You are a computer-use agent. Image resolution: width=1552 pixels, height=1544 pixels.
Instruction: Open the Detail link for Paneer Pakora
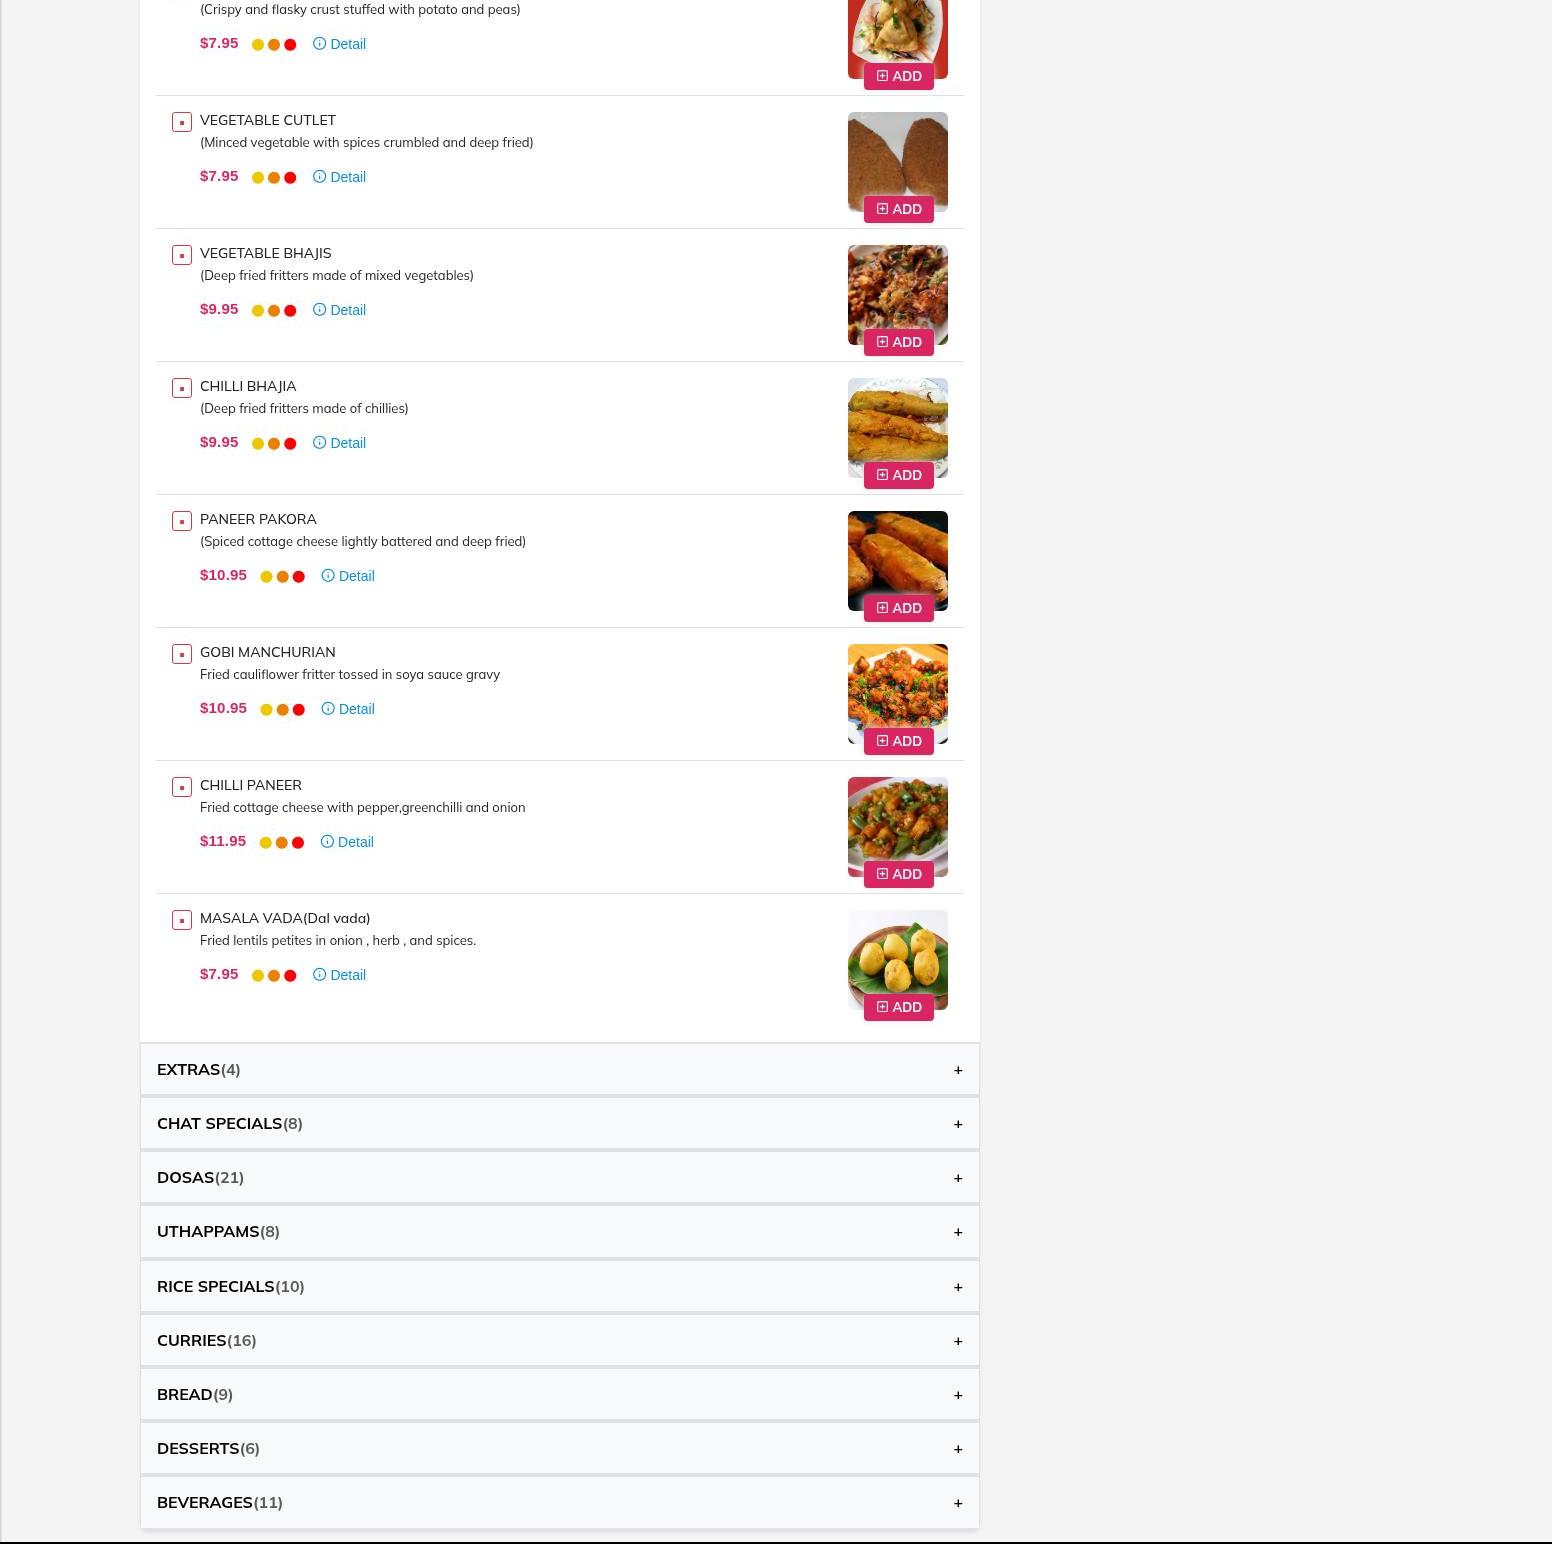click(348, 576)
